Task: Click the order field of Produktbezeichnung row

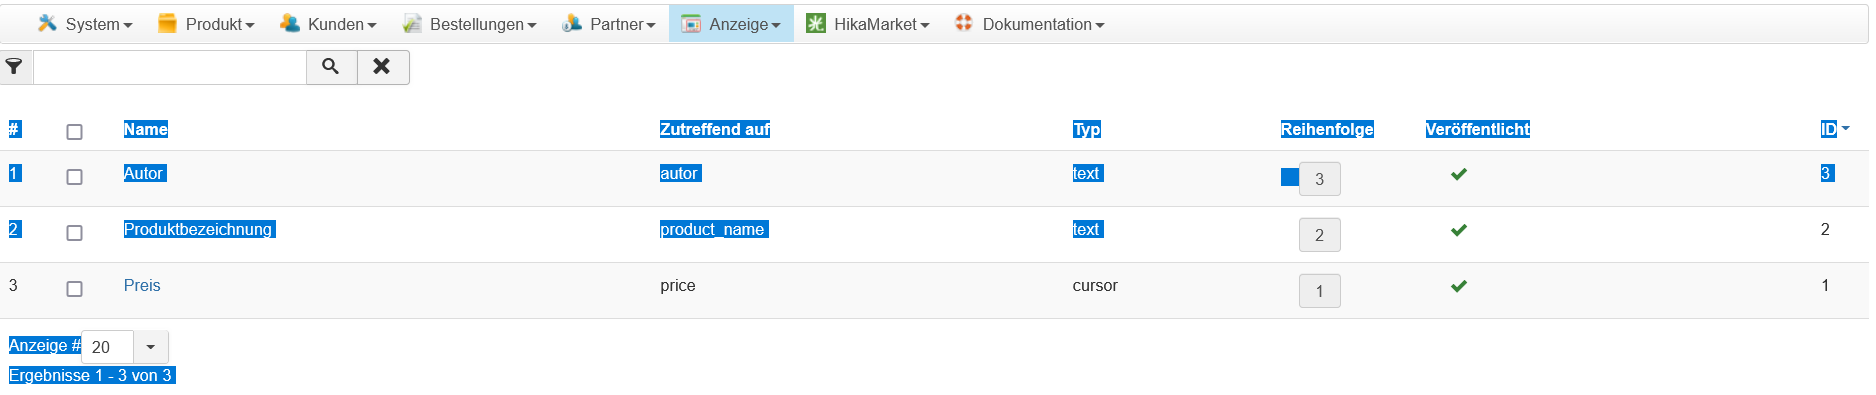Action: (1320, 235)
